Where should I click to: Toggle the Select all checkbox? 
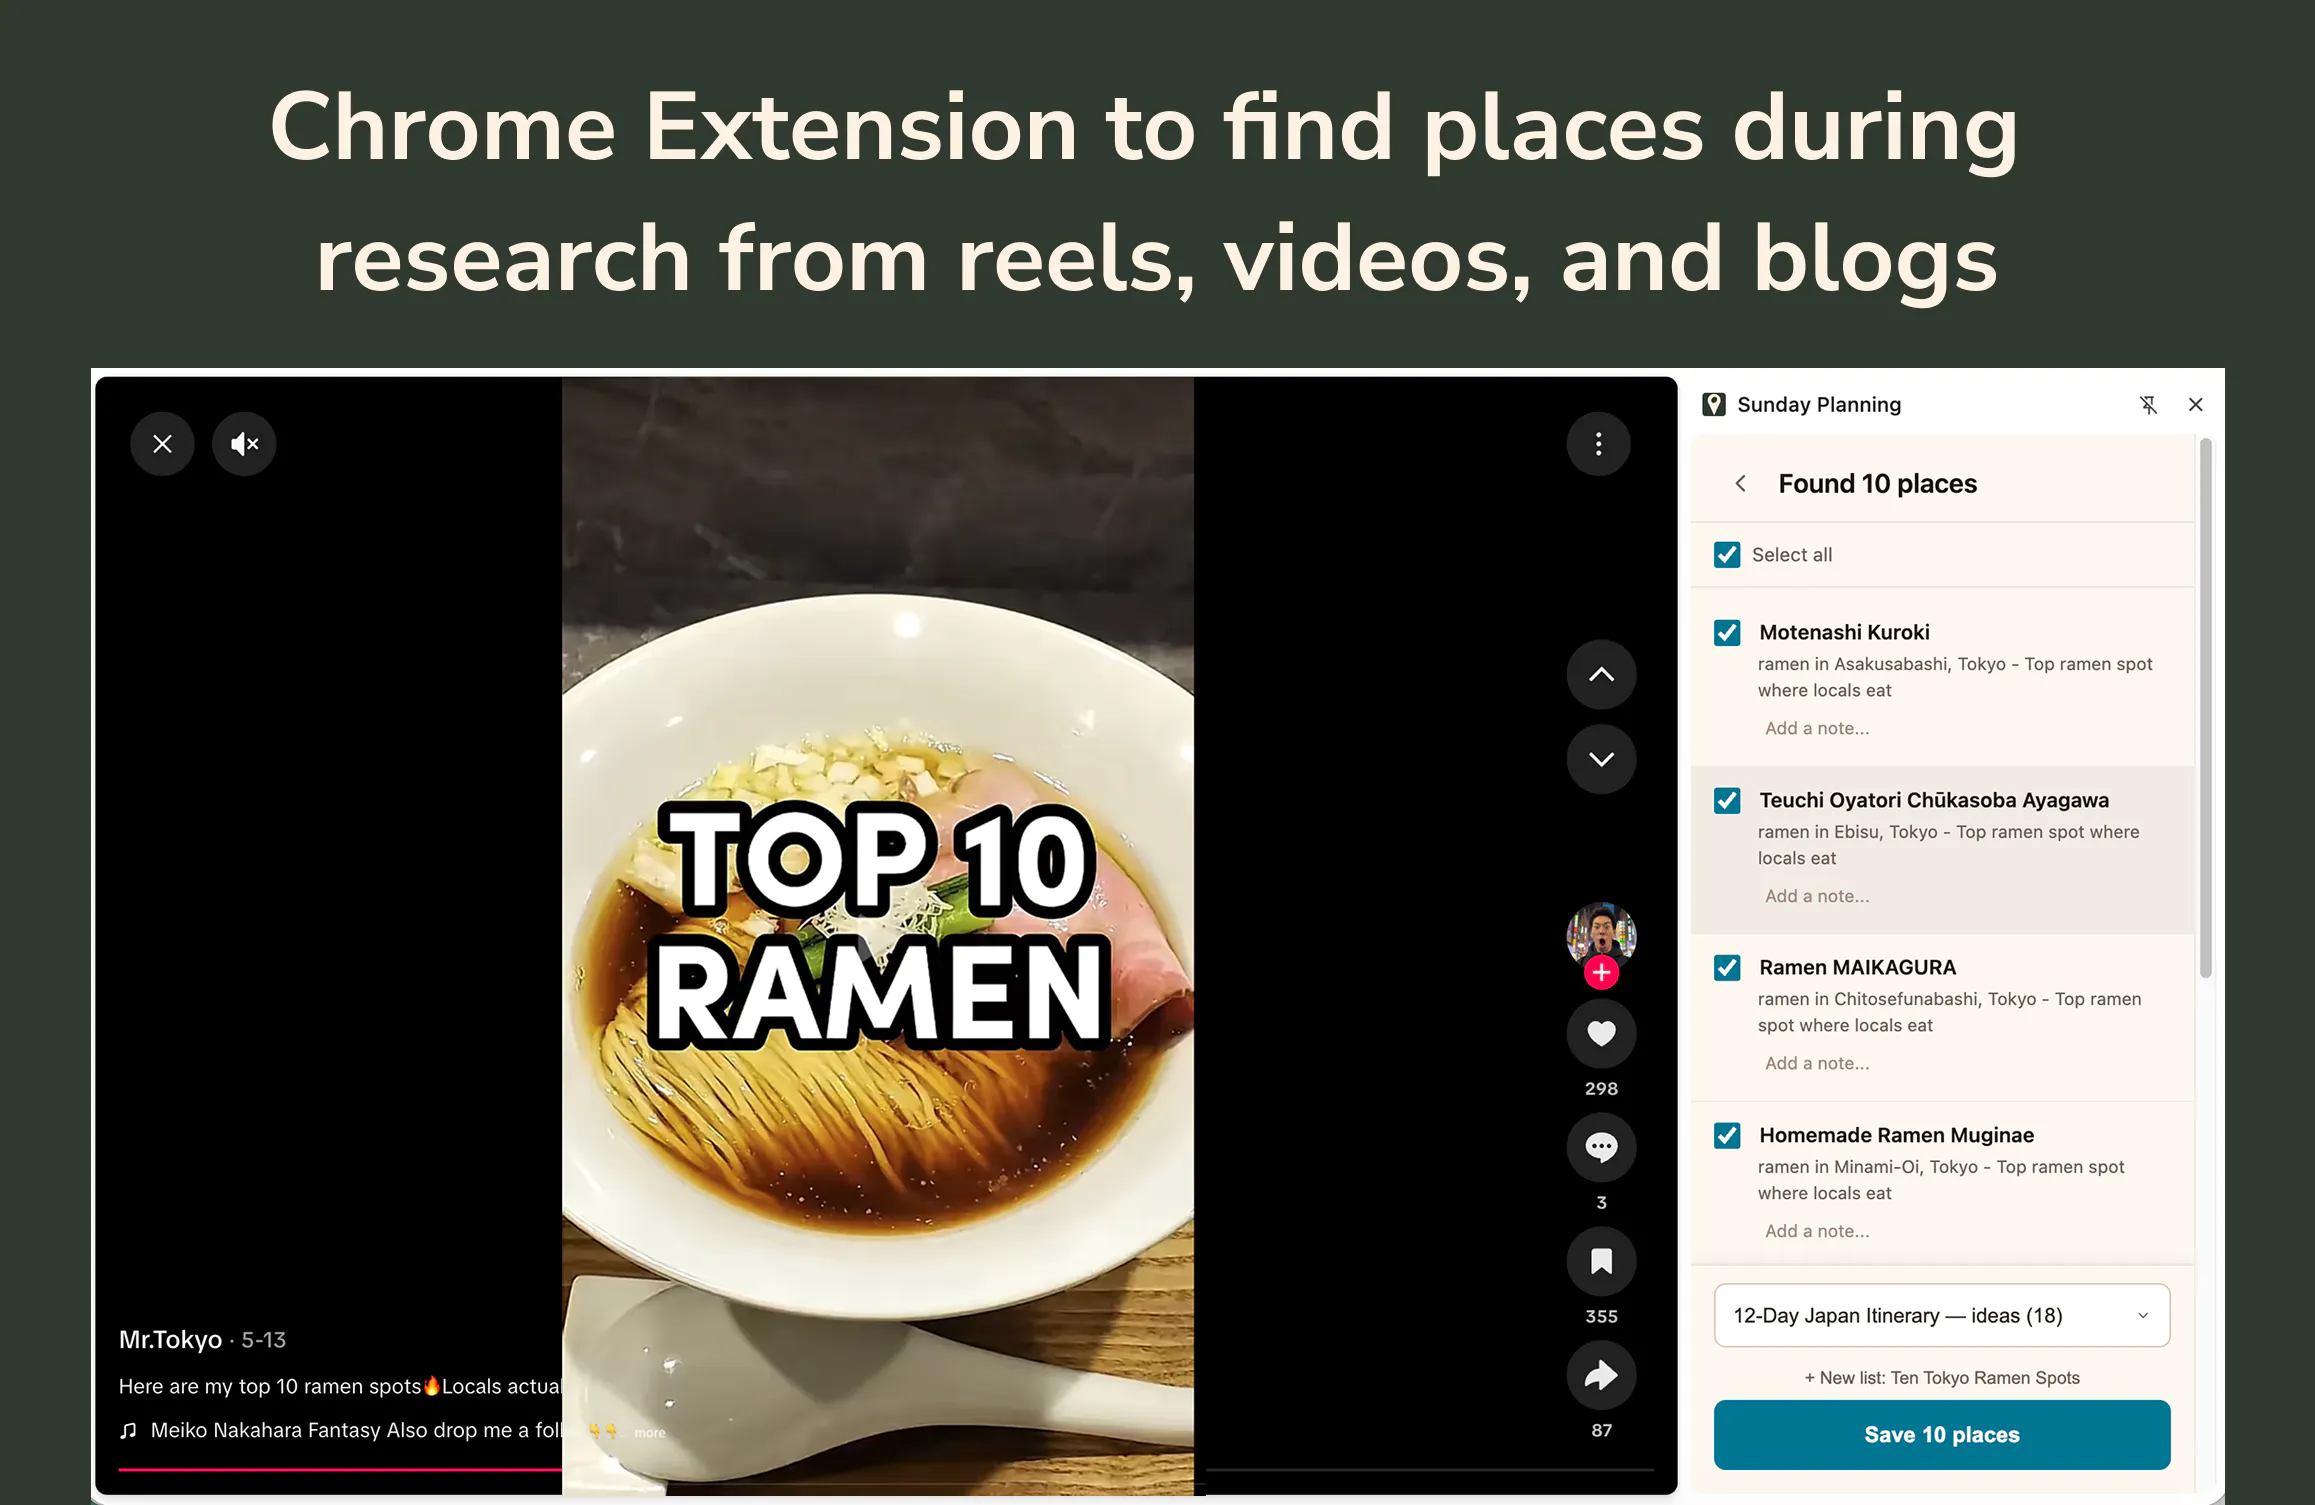click(1727, 555)
